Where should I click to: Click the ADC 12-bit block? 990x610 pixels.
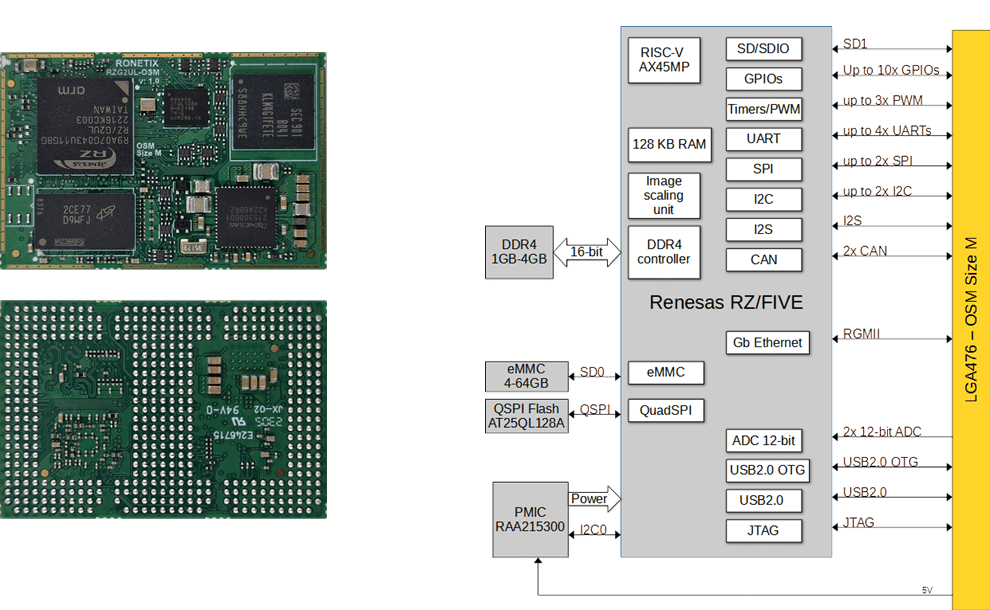coord(763,441)
